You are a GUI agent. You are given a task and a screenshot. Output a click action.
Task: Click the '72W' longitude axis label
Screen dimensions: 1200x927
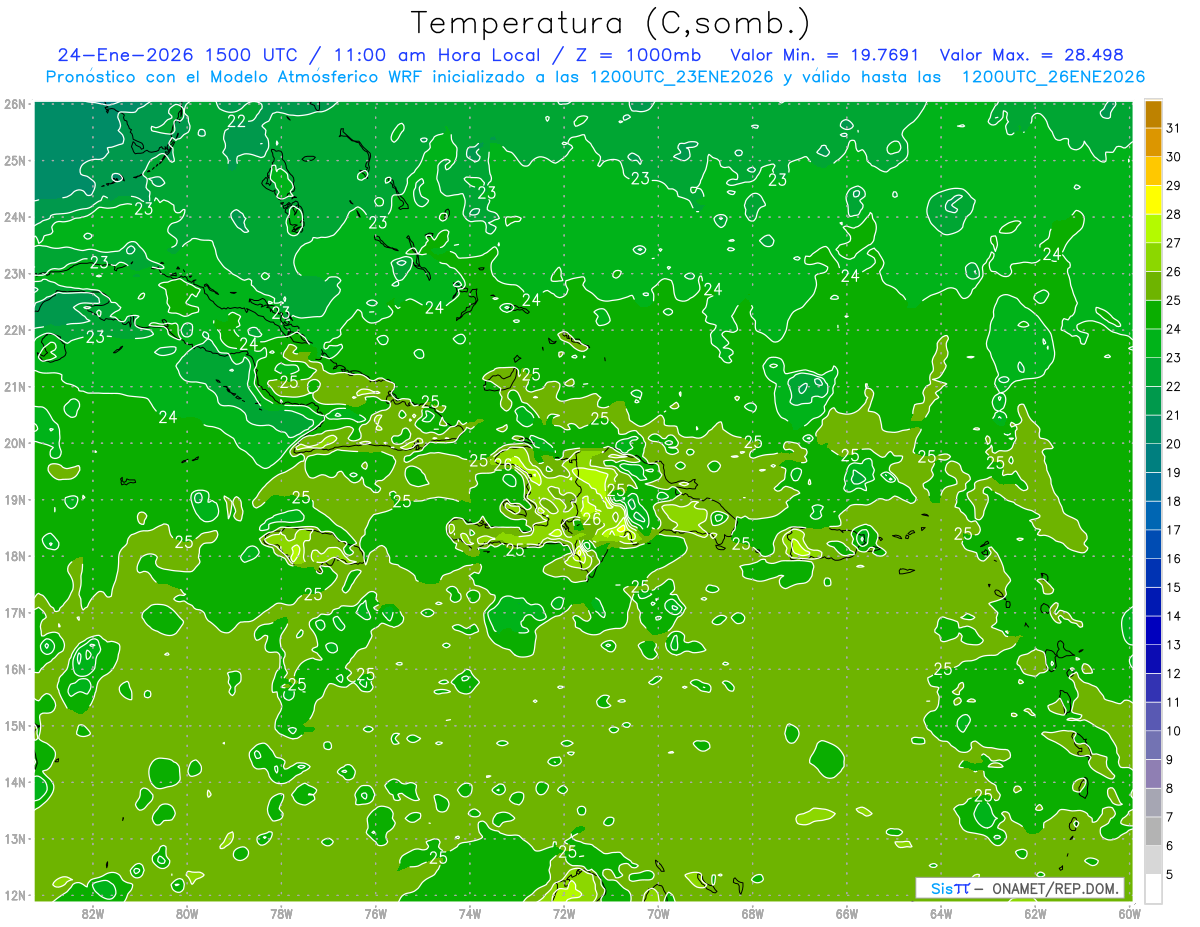563,913
